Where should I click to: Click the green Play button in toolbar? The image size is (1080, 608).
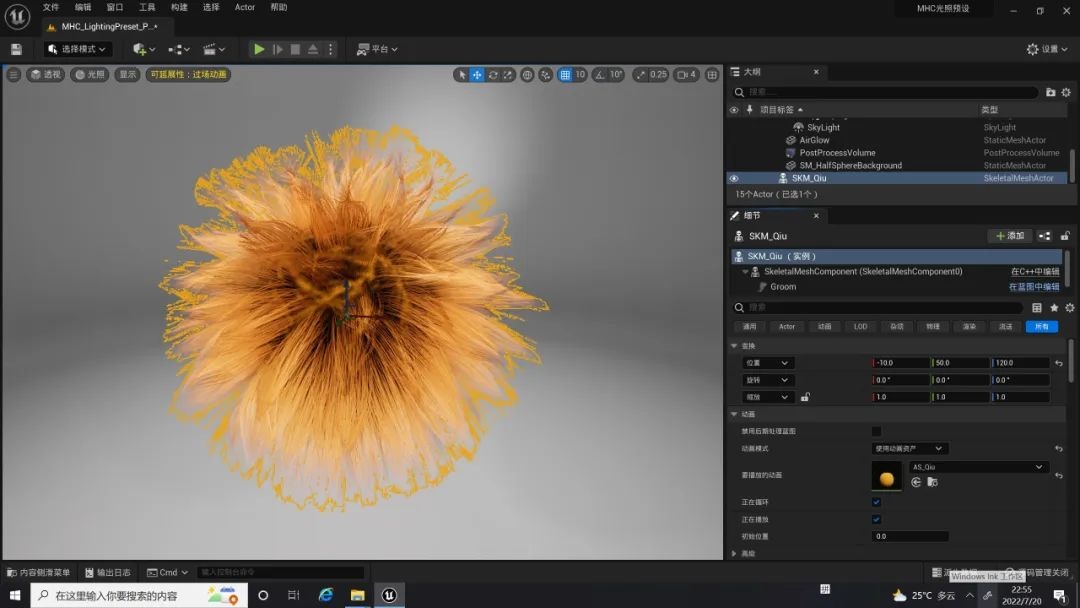[259, 49]
